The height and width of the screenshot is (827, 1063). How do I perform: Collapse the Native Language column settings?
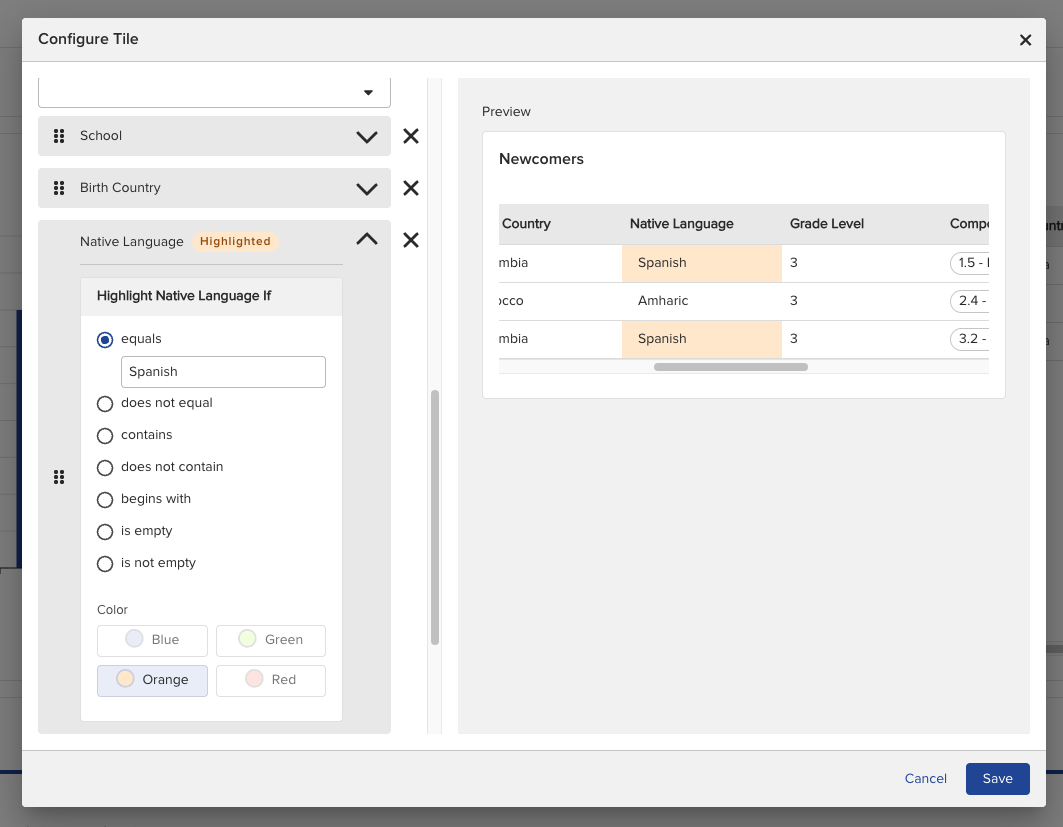coord(367,239)
